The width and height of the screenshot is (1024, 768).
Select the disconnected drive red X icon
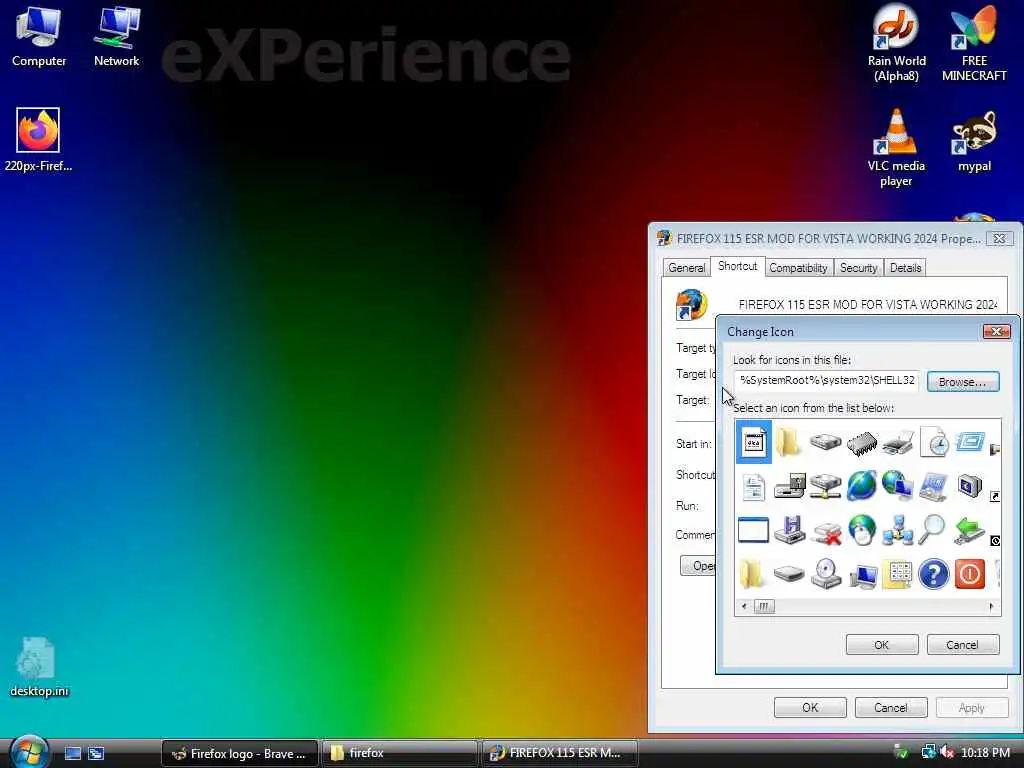[826, 532]
